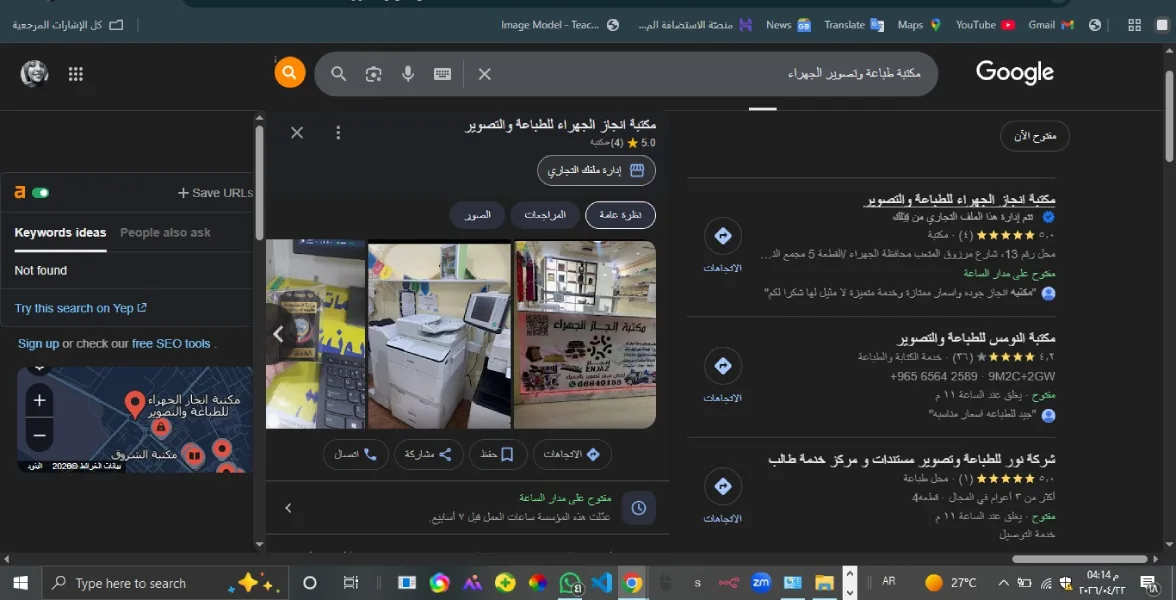Click the clock icon next to opening hours
Image resolution: width=1176 pixels, height=600 pixels.
coord(638,508)
